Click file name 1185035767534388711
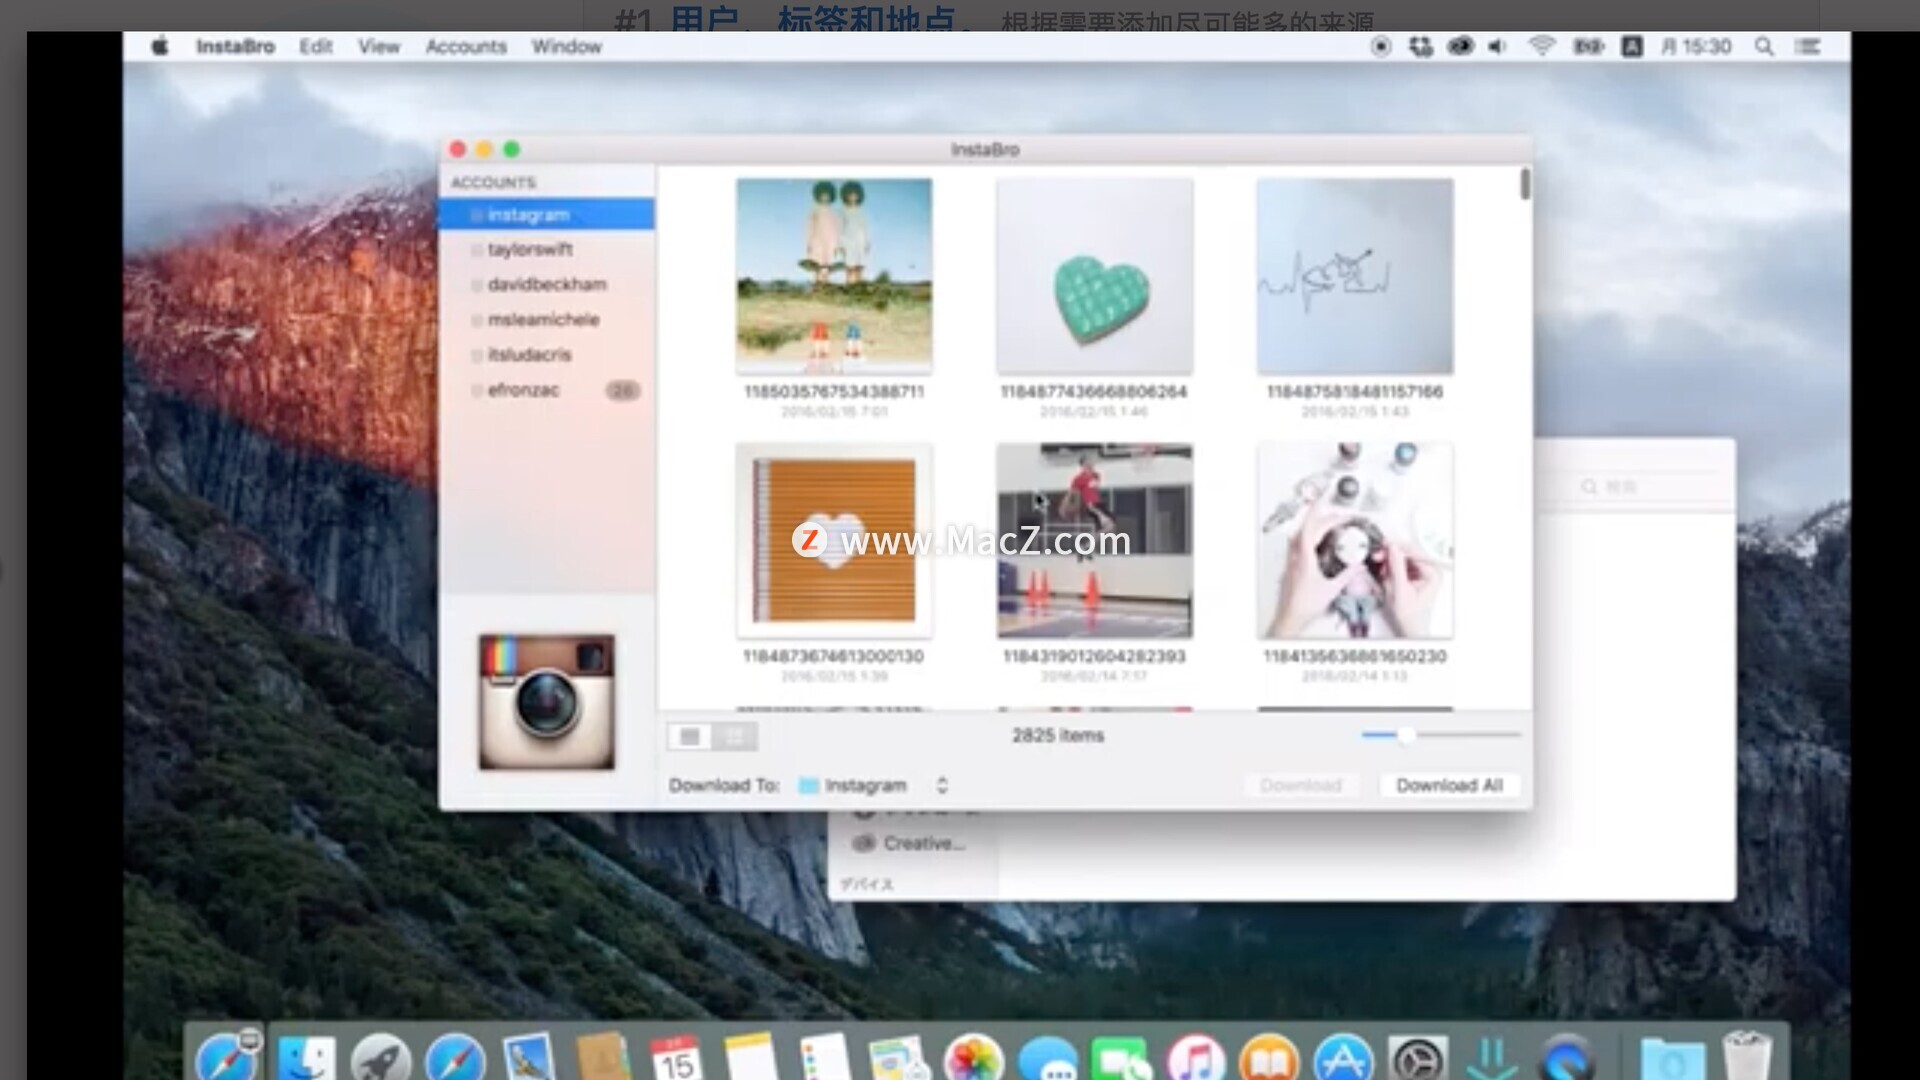The height and width of the screenshot is (1080, 1920). 834,391
